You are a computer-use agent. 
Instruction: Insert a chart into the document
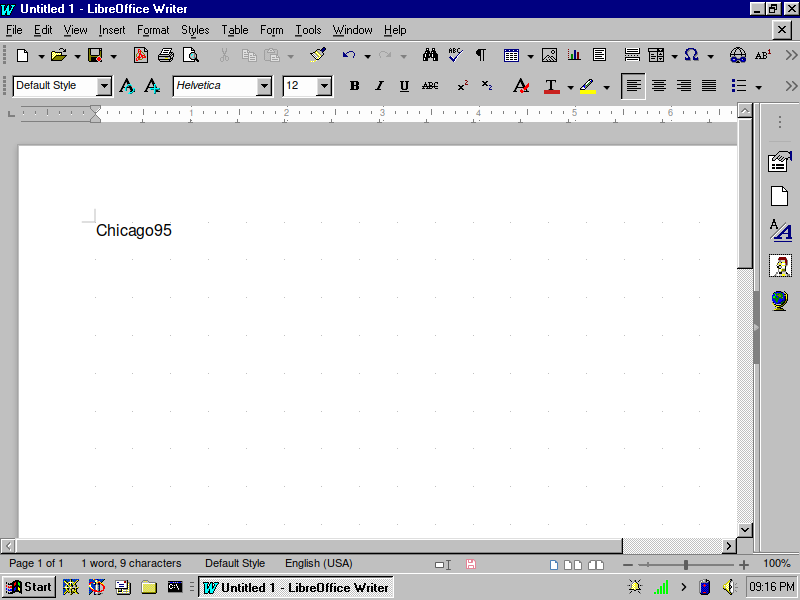click(x=573, y=55)
